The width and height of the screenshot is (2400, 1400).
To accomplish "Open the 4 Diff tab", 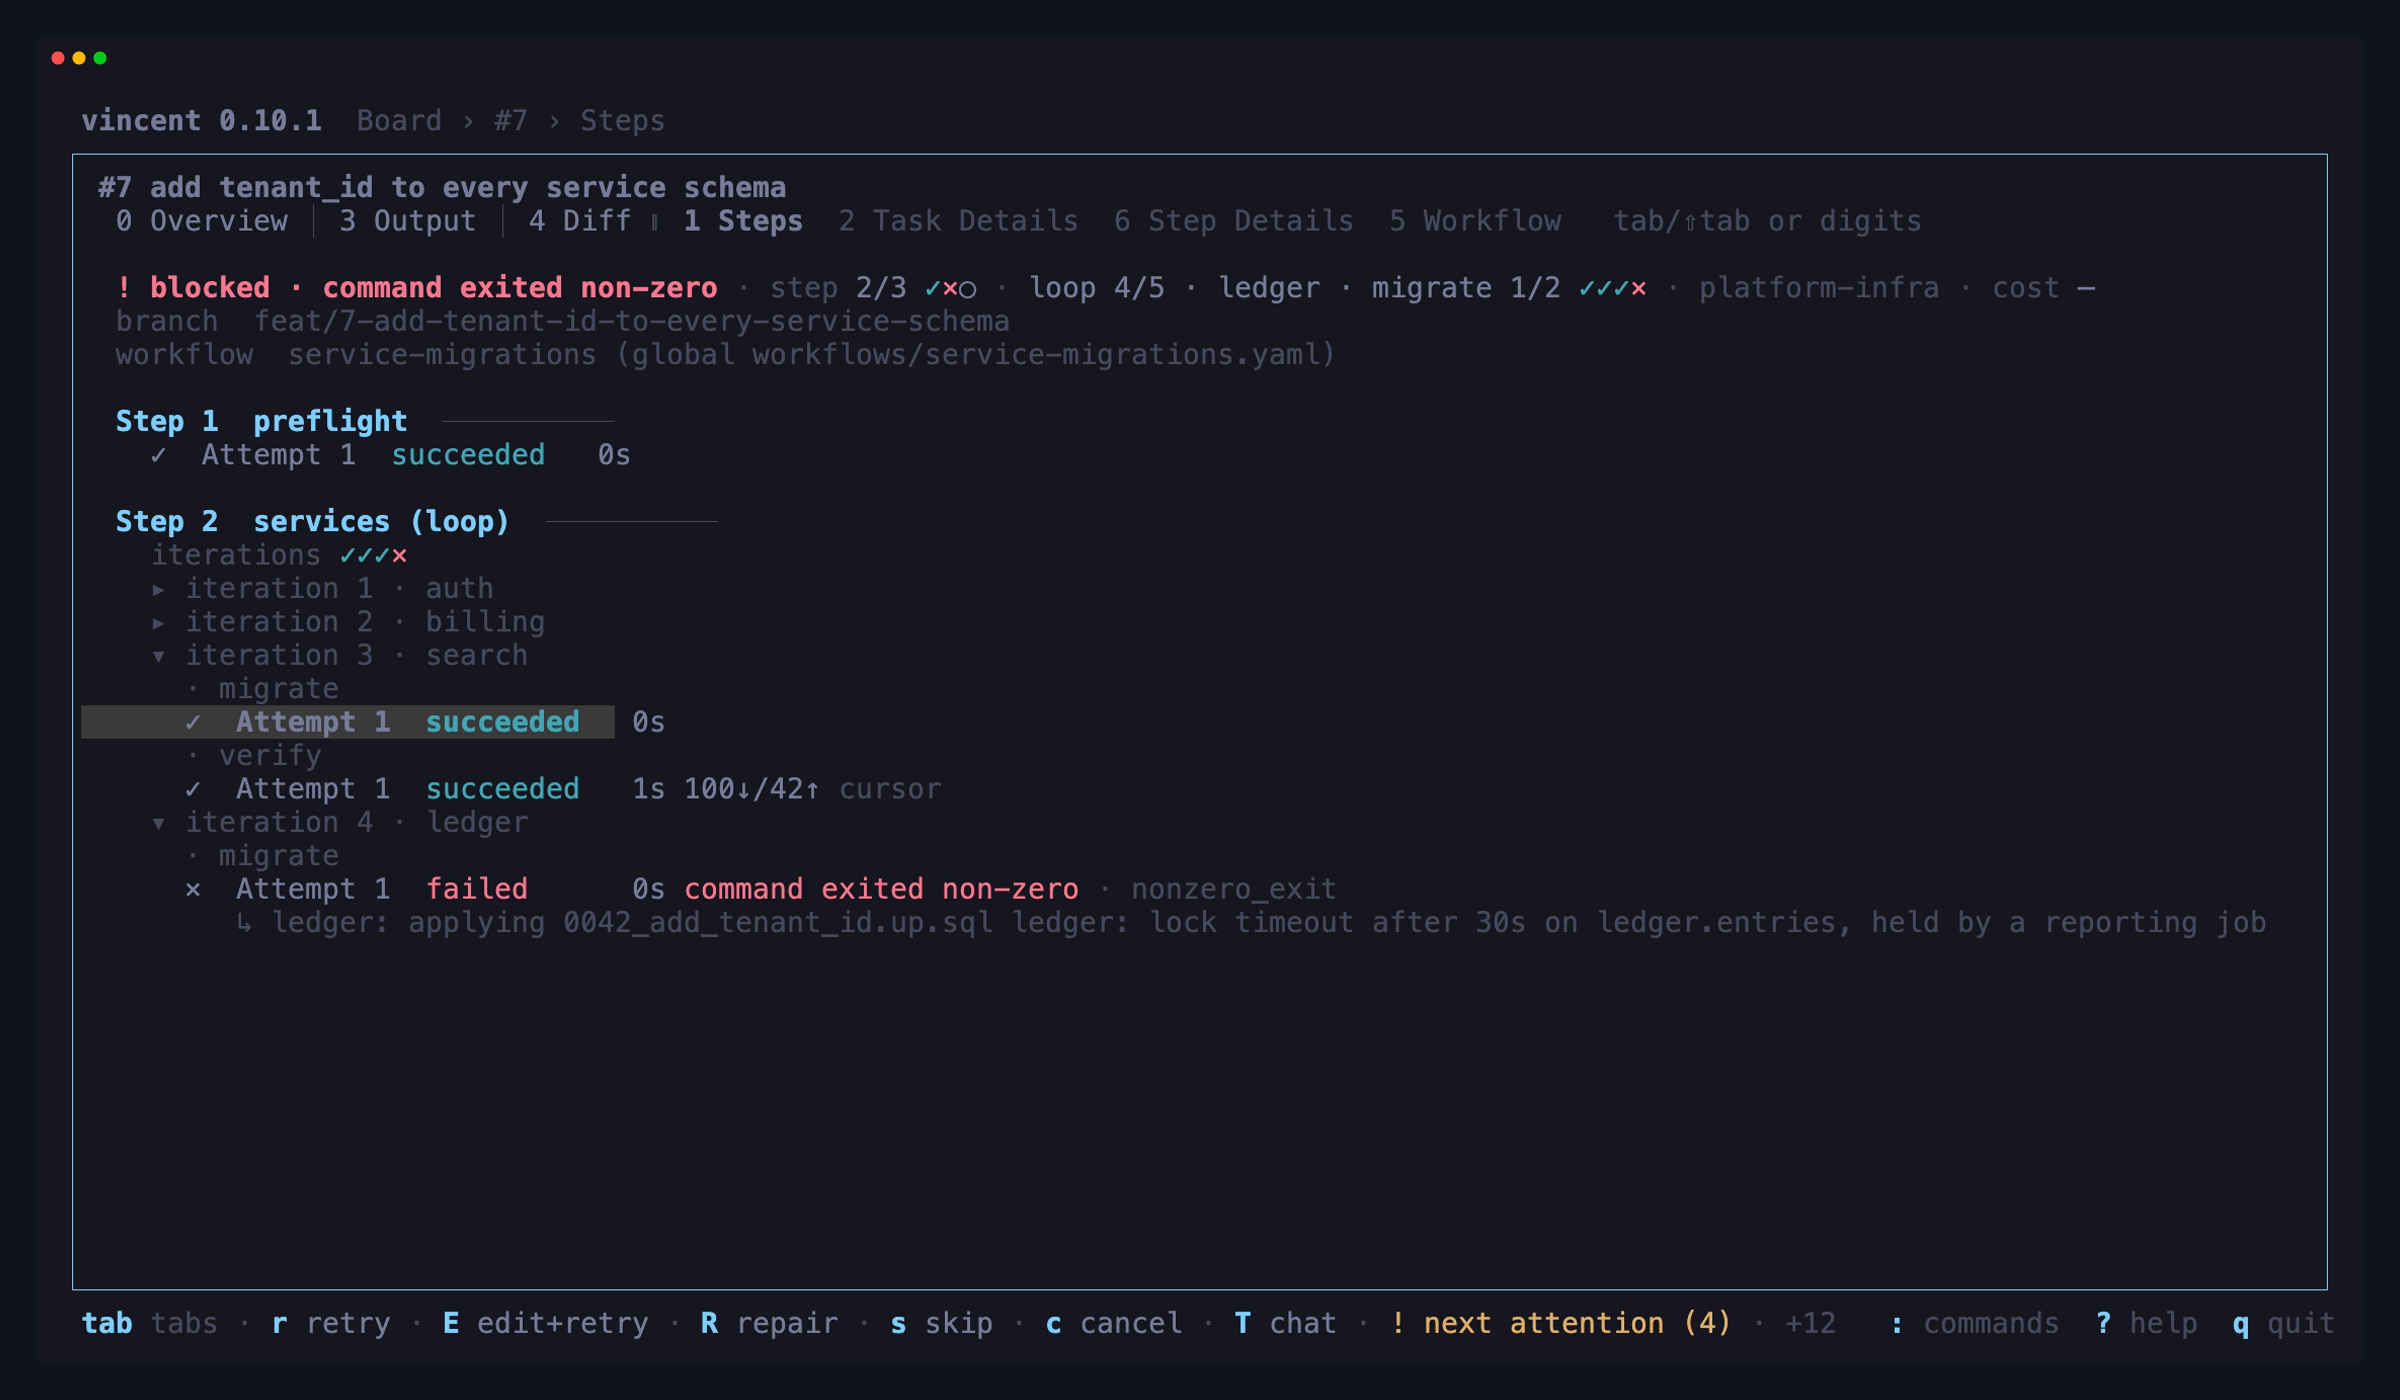I will [x=579, y=221].
